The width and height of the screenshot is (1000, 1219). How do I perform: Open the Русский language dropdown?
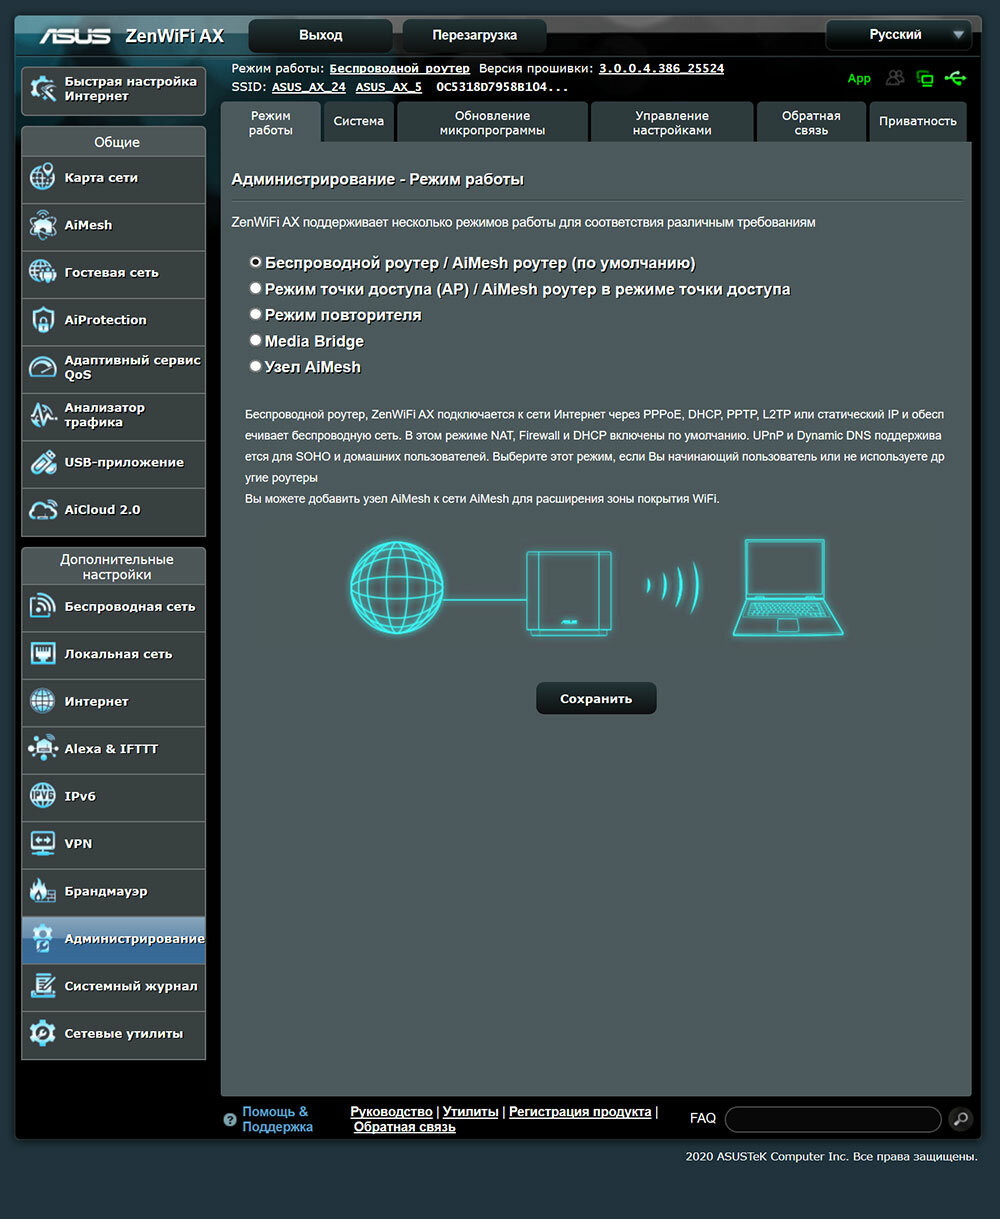point(898,35)
